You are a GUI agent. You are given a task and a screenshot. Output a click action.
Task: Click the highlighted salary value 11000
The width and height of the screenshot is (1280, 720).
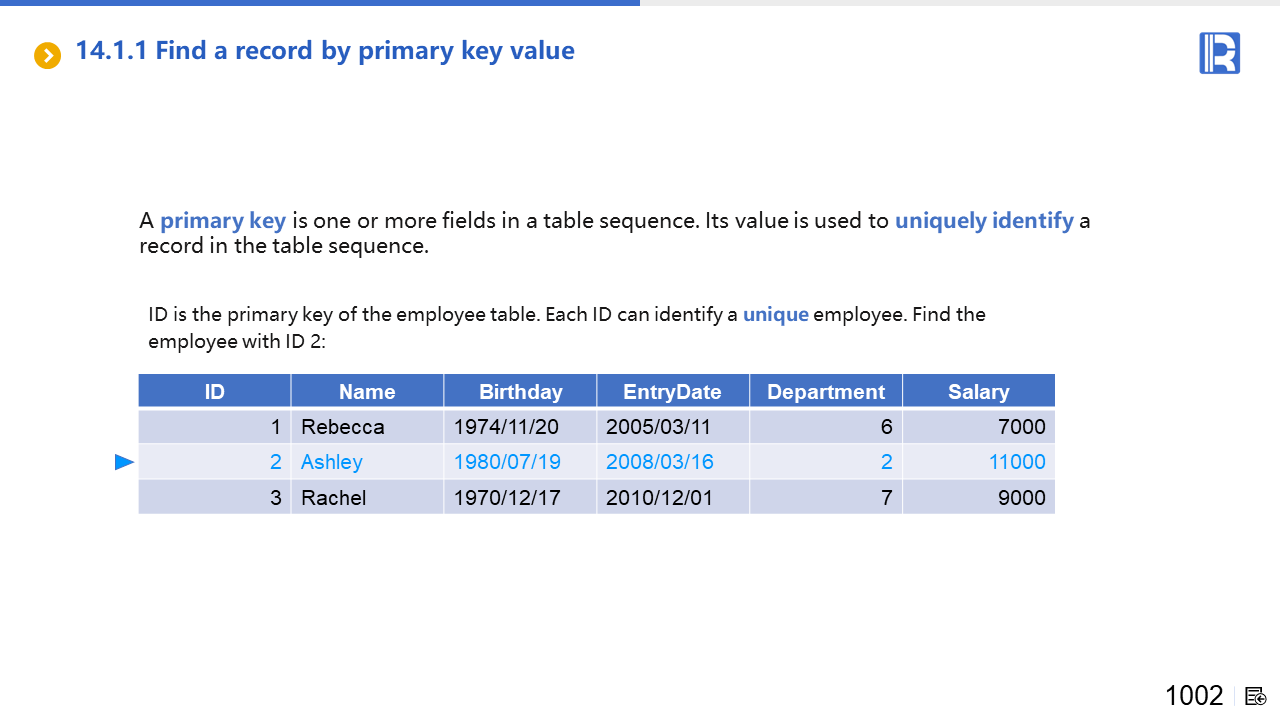tap(1016, 462)
